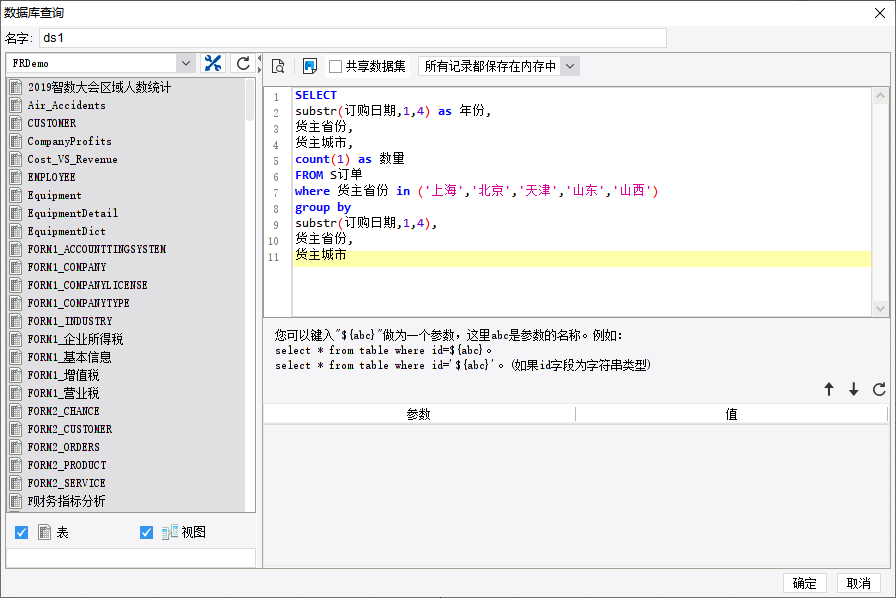Refresh the database table list
Image resolution: width=896 pixels, height=598 pixels.
(242, 64)
